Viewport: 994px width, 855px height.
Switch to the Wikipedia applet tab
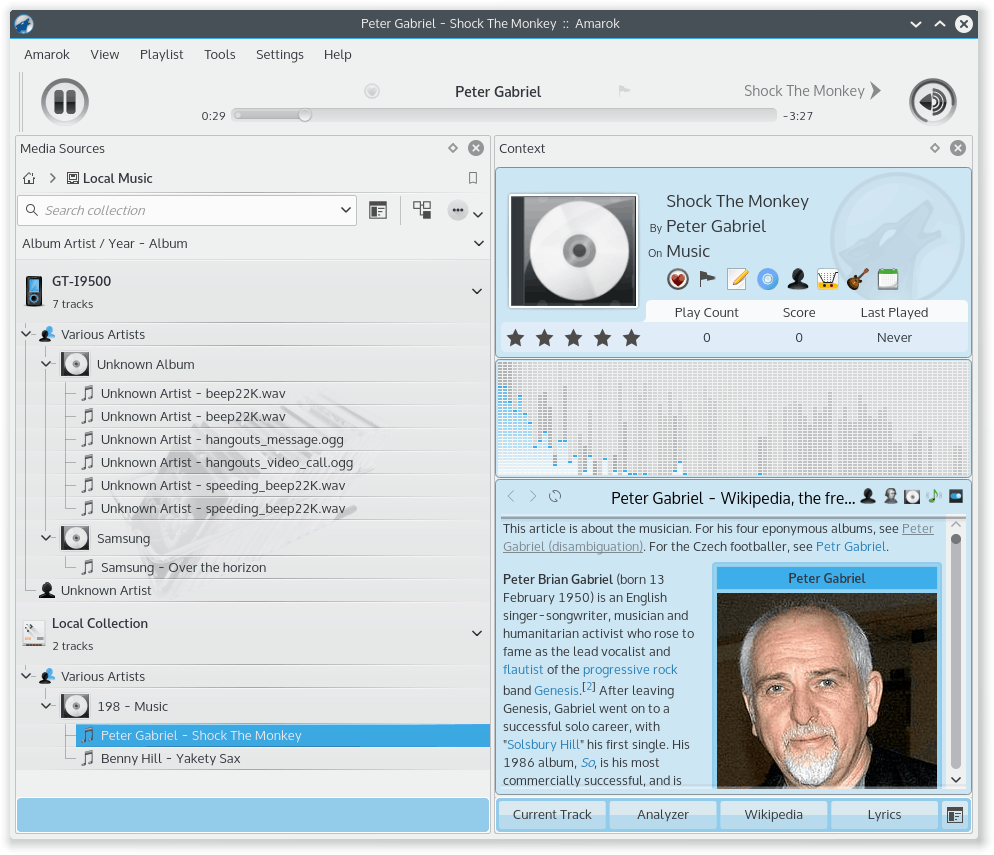click(x=773, y=814)
